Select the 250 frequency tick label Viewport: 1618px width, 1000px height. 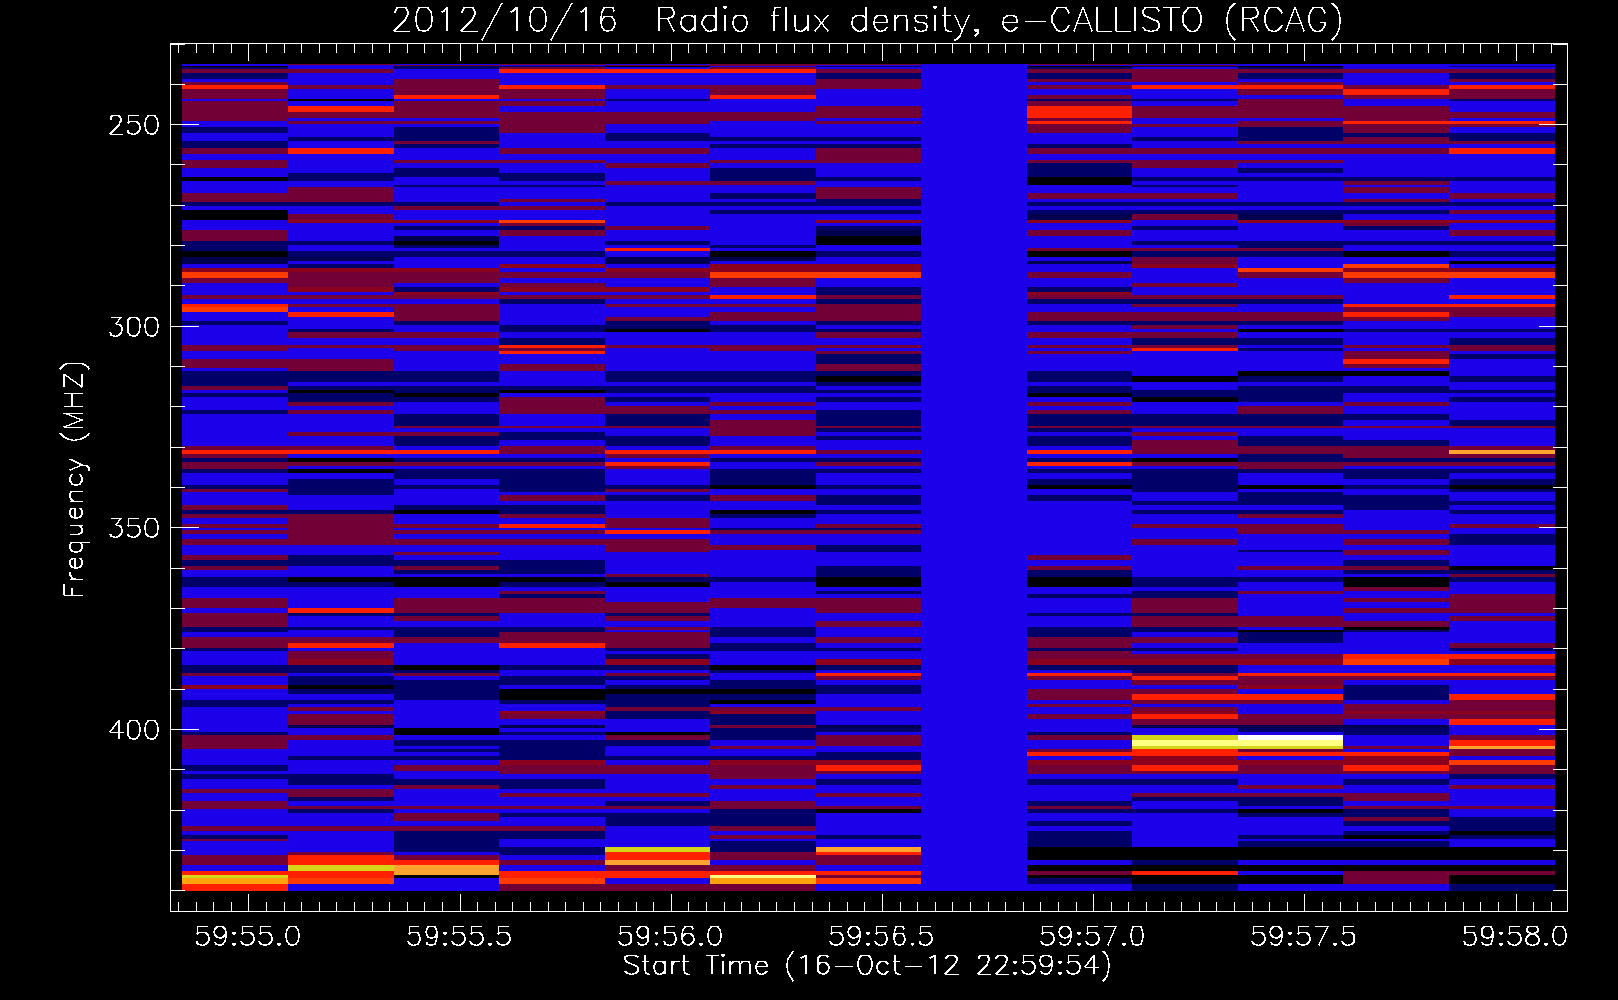(134, 125)
